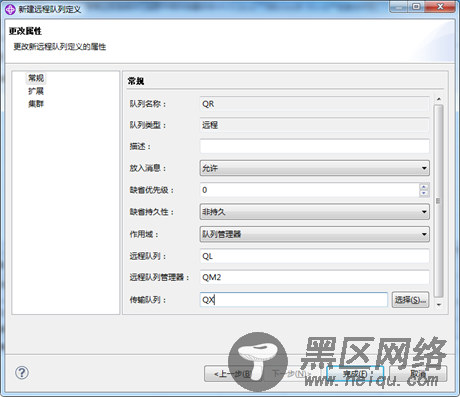Open the 作用域 dropdown

click(314, 234)
